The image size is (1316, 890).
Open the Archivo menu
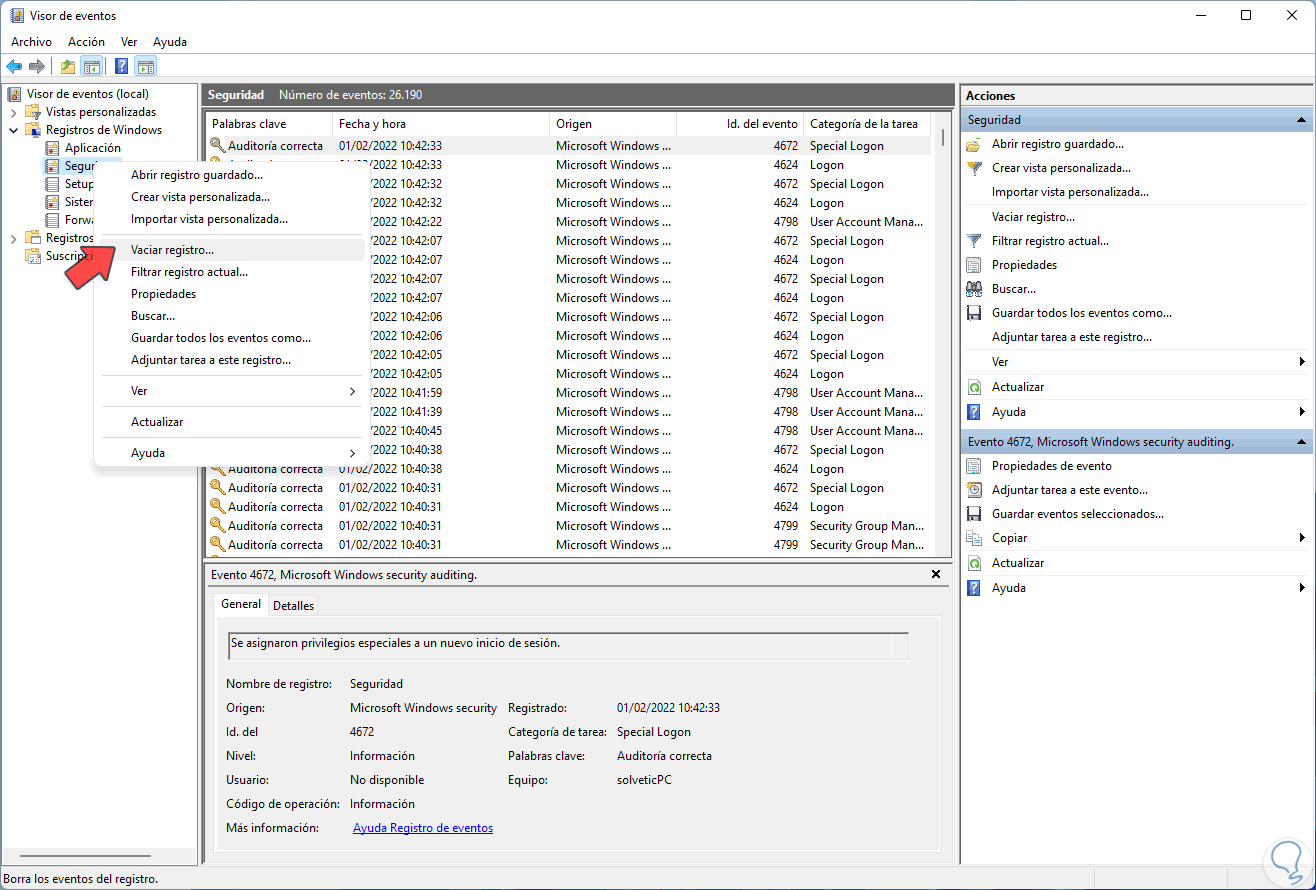pyautogui.click(x=31, y=42)
